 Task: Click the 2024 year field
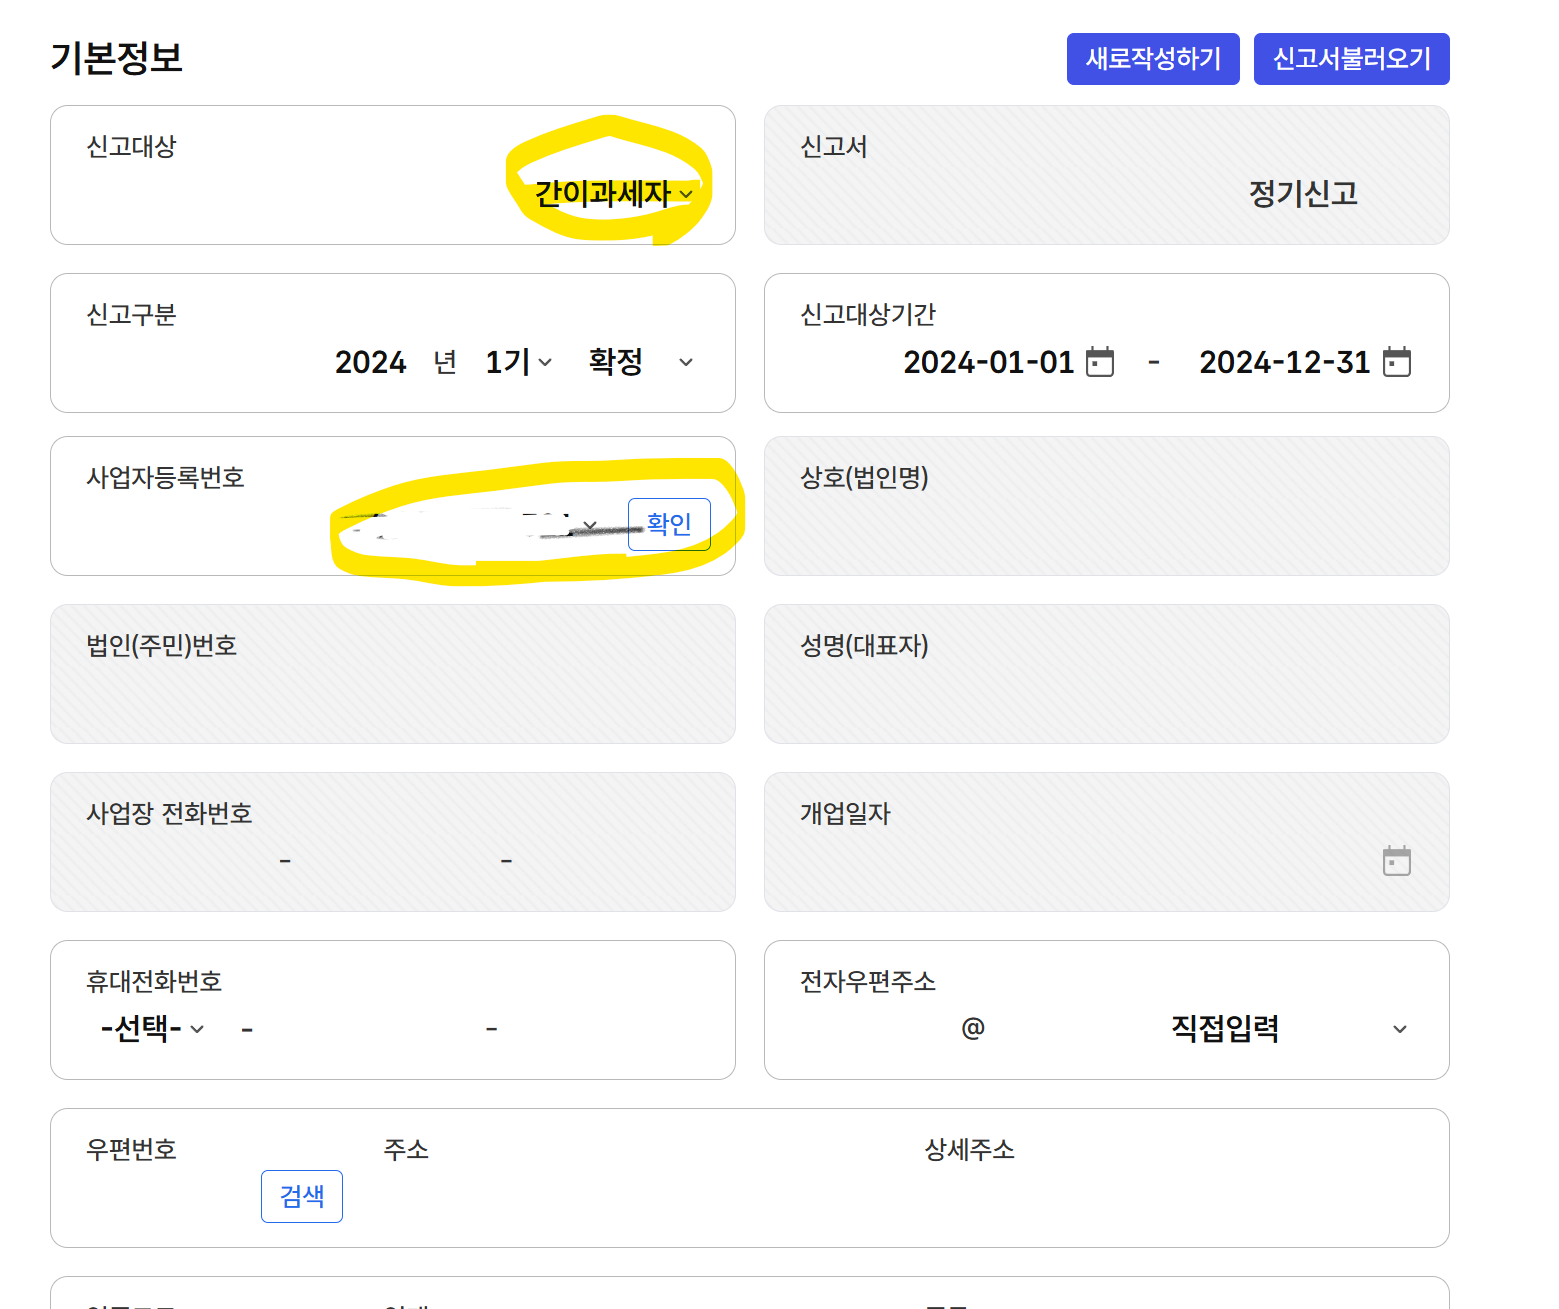point(370,361)
